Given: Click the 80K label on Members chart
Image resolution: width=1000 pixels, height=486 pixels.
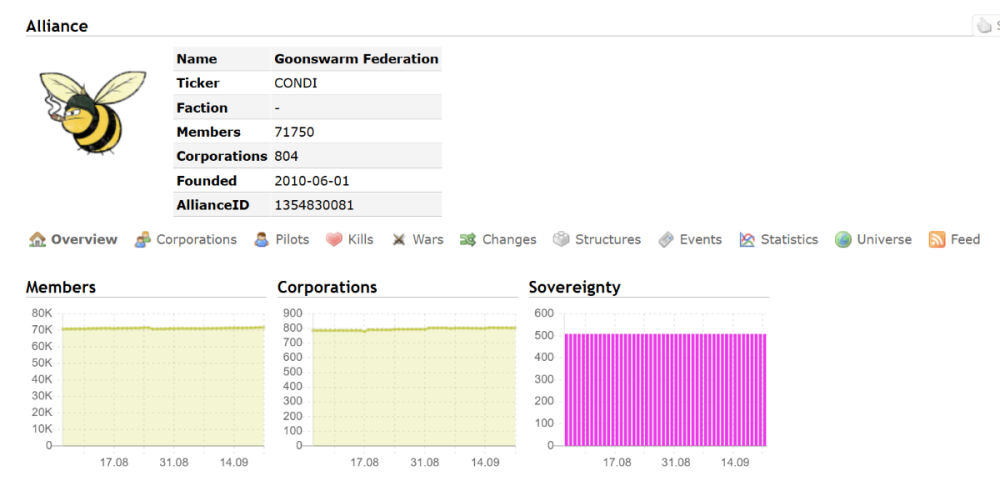Looking at the screenshot, I should [41, 313].
